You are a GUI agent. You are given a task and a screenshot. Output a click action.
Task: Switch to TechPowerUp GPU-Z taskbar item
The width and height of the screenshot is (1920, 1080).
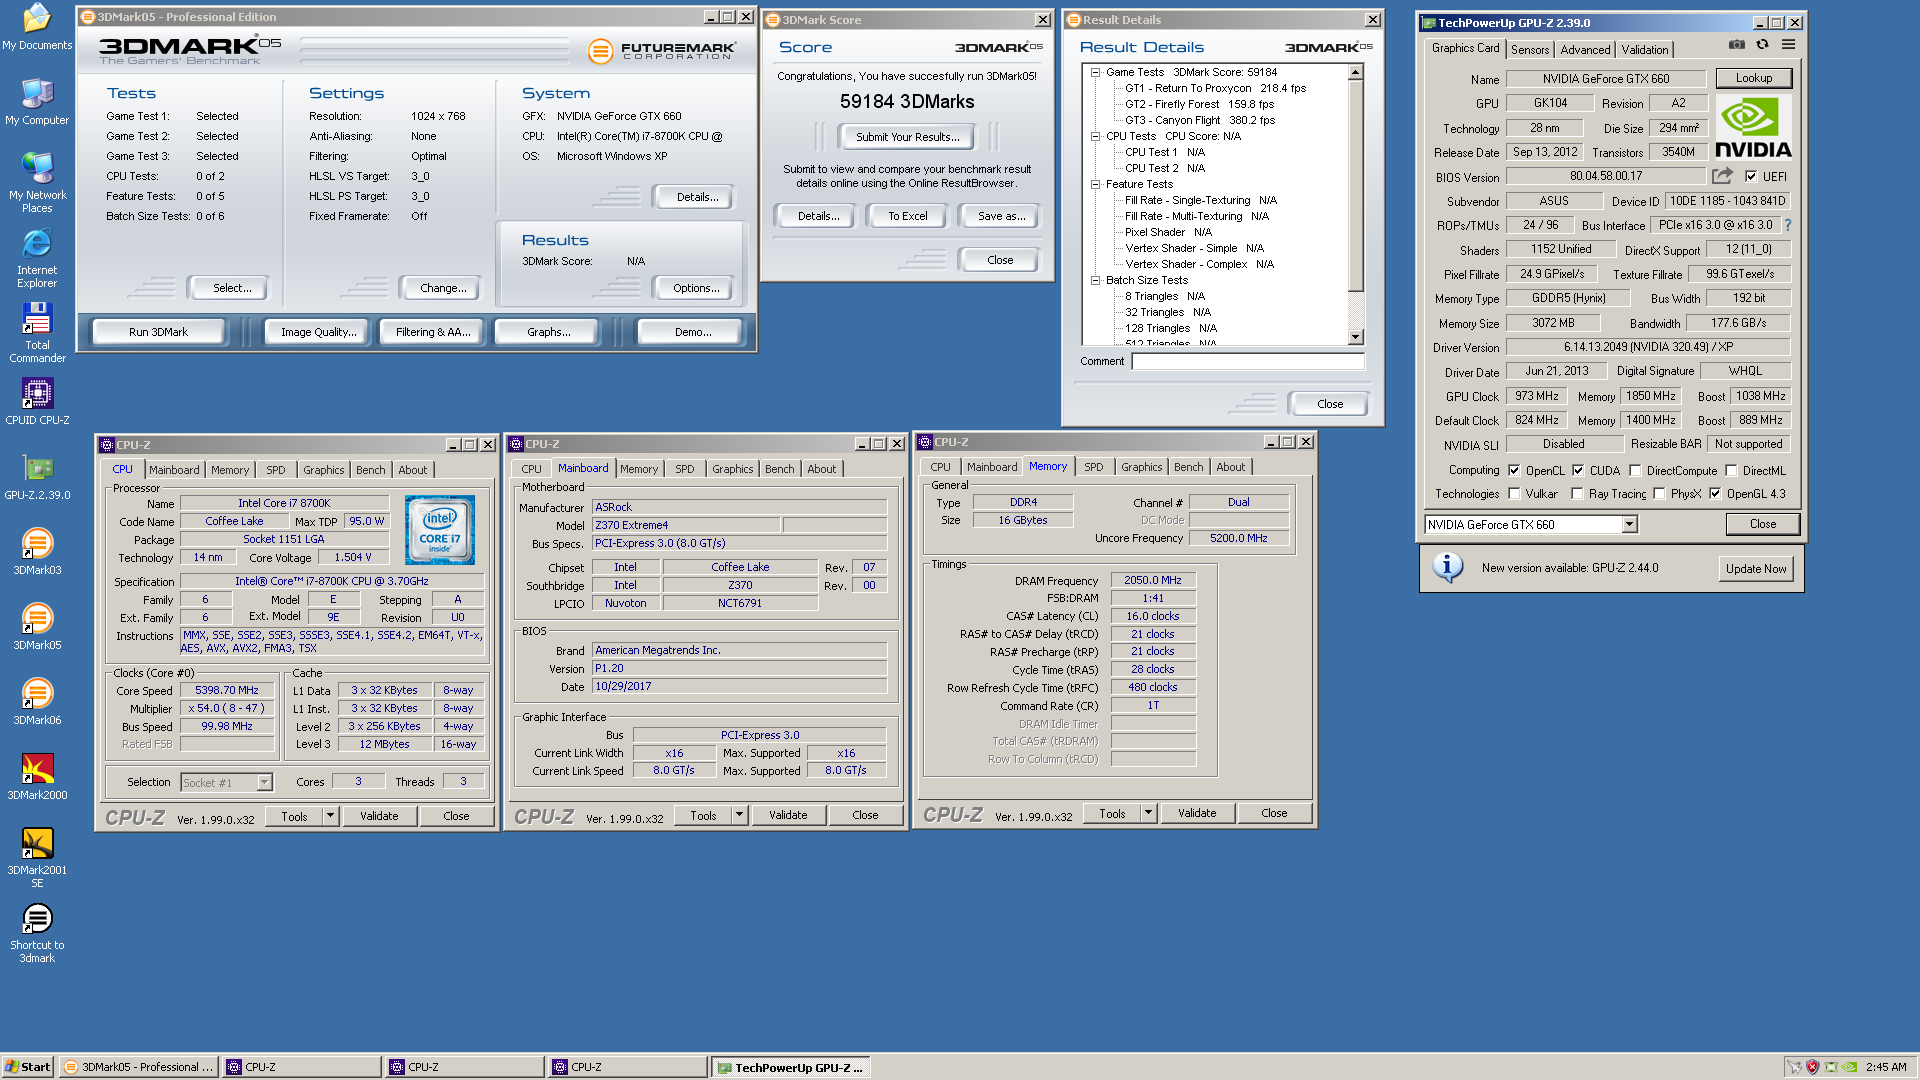click(789, 1067)
